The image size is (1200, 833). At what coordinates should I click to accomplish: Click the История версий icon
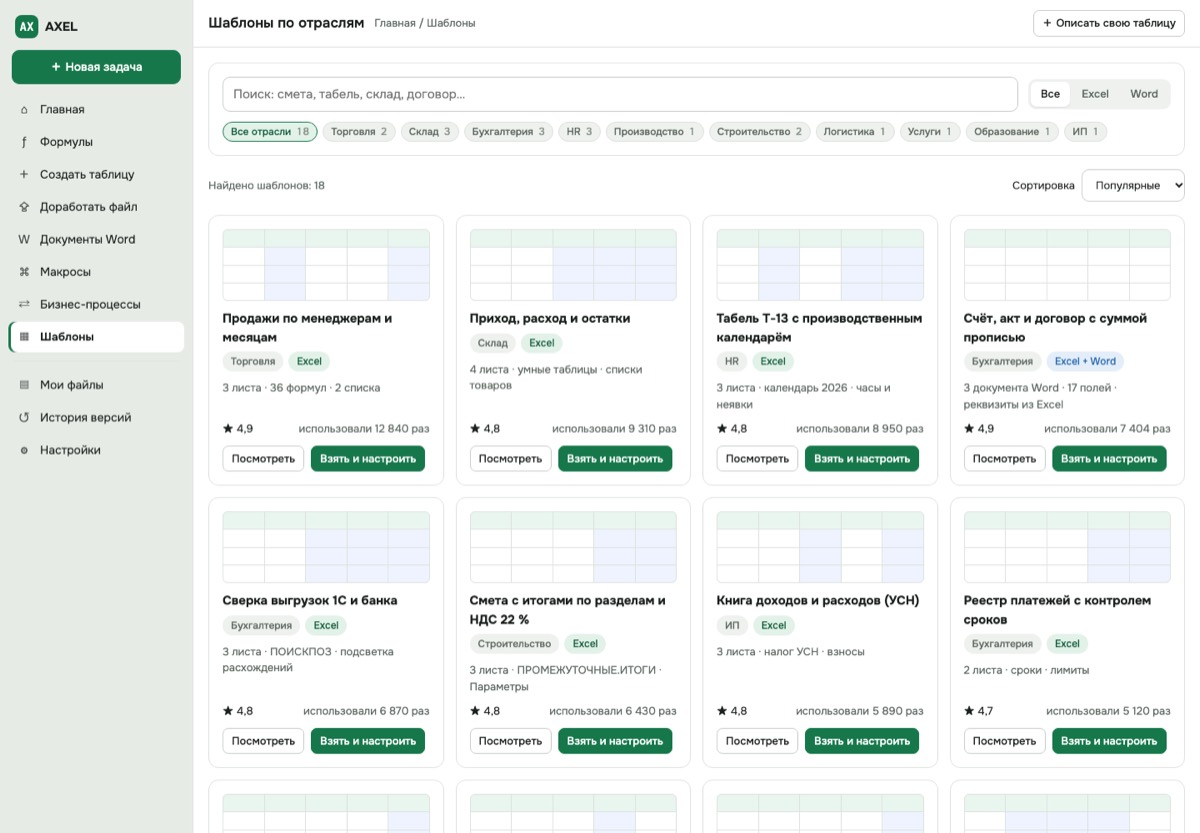click(24, 418)
